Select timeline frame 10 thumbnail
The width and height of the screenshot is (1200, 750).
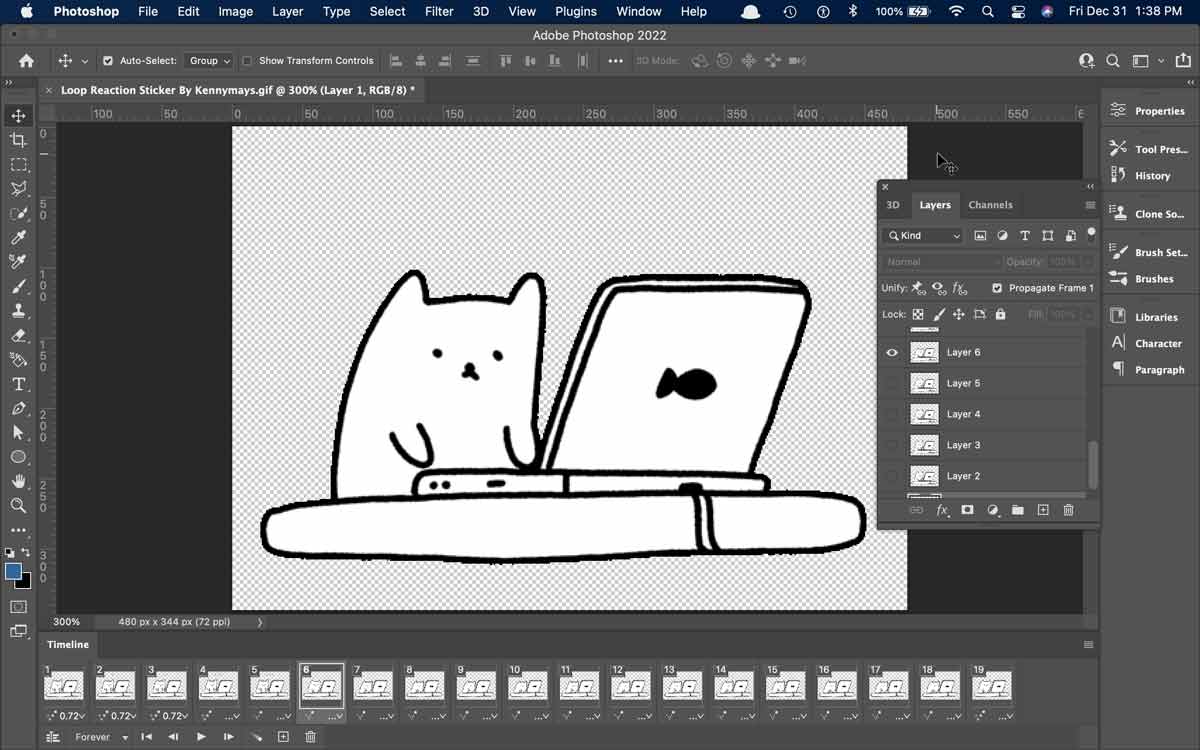coord(528,686)
